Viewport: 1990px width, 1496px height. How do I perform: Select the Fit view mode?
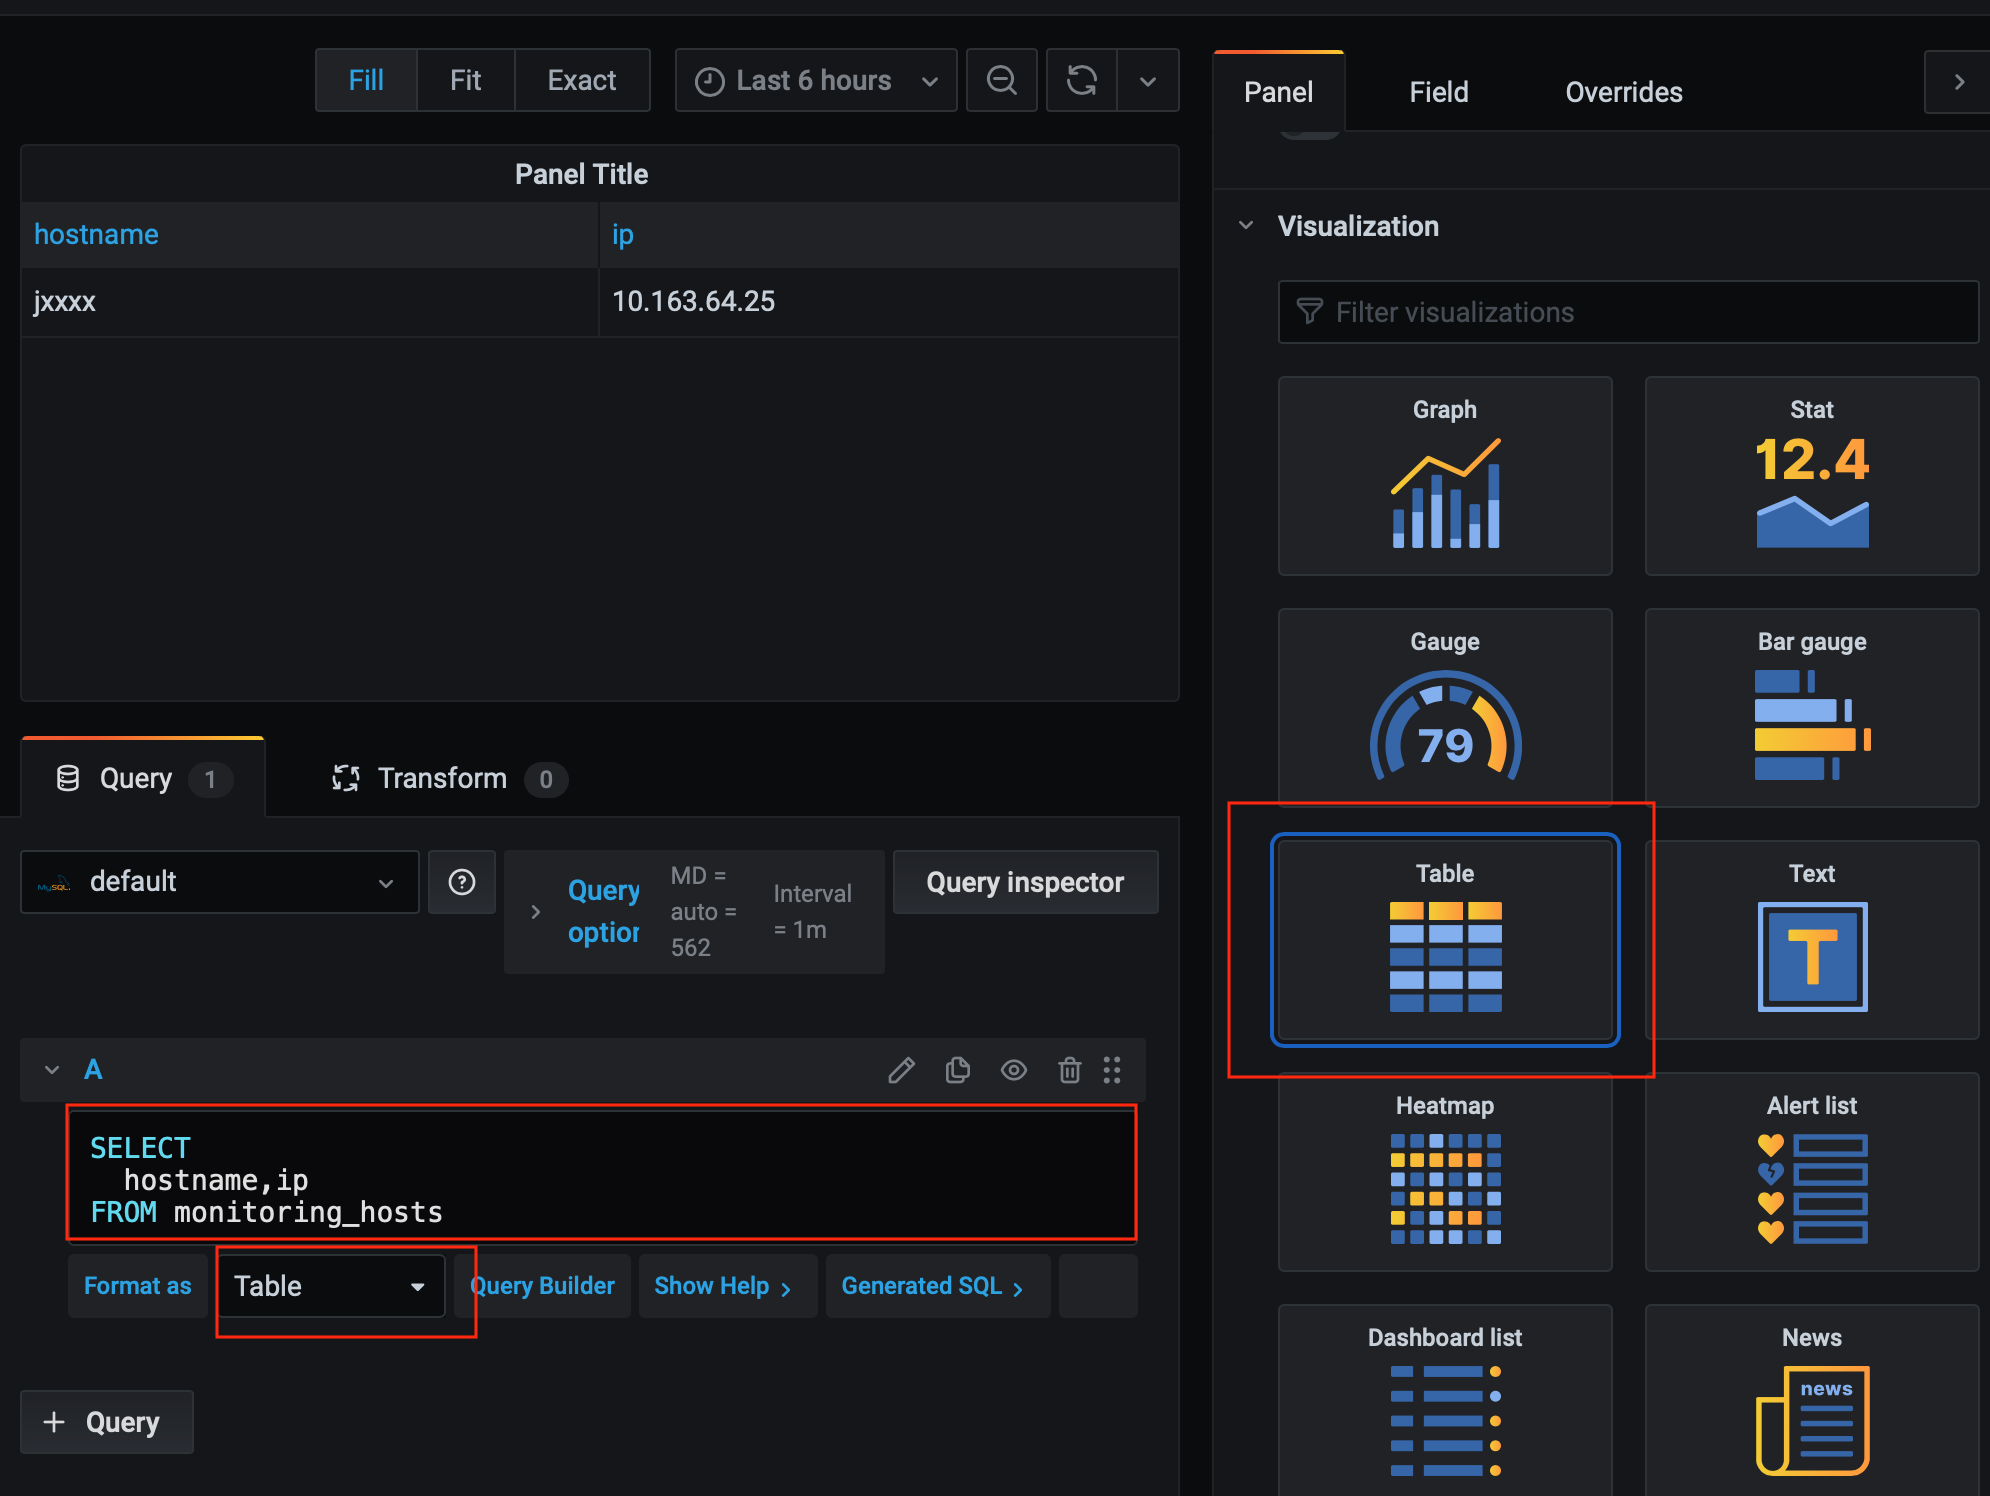(465, 80)
